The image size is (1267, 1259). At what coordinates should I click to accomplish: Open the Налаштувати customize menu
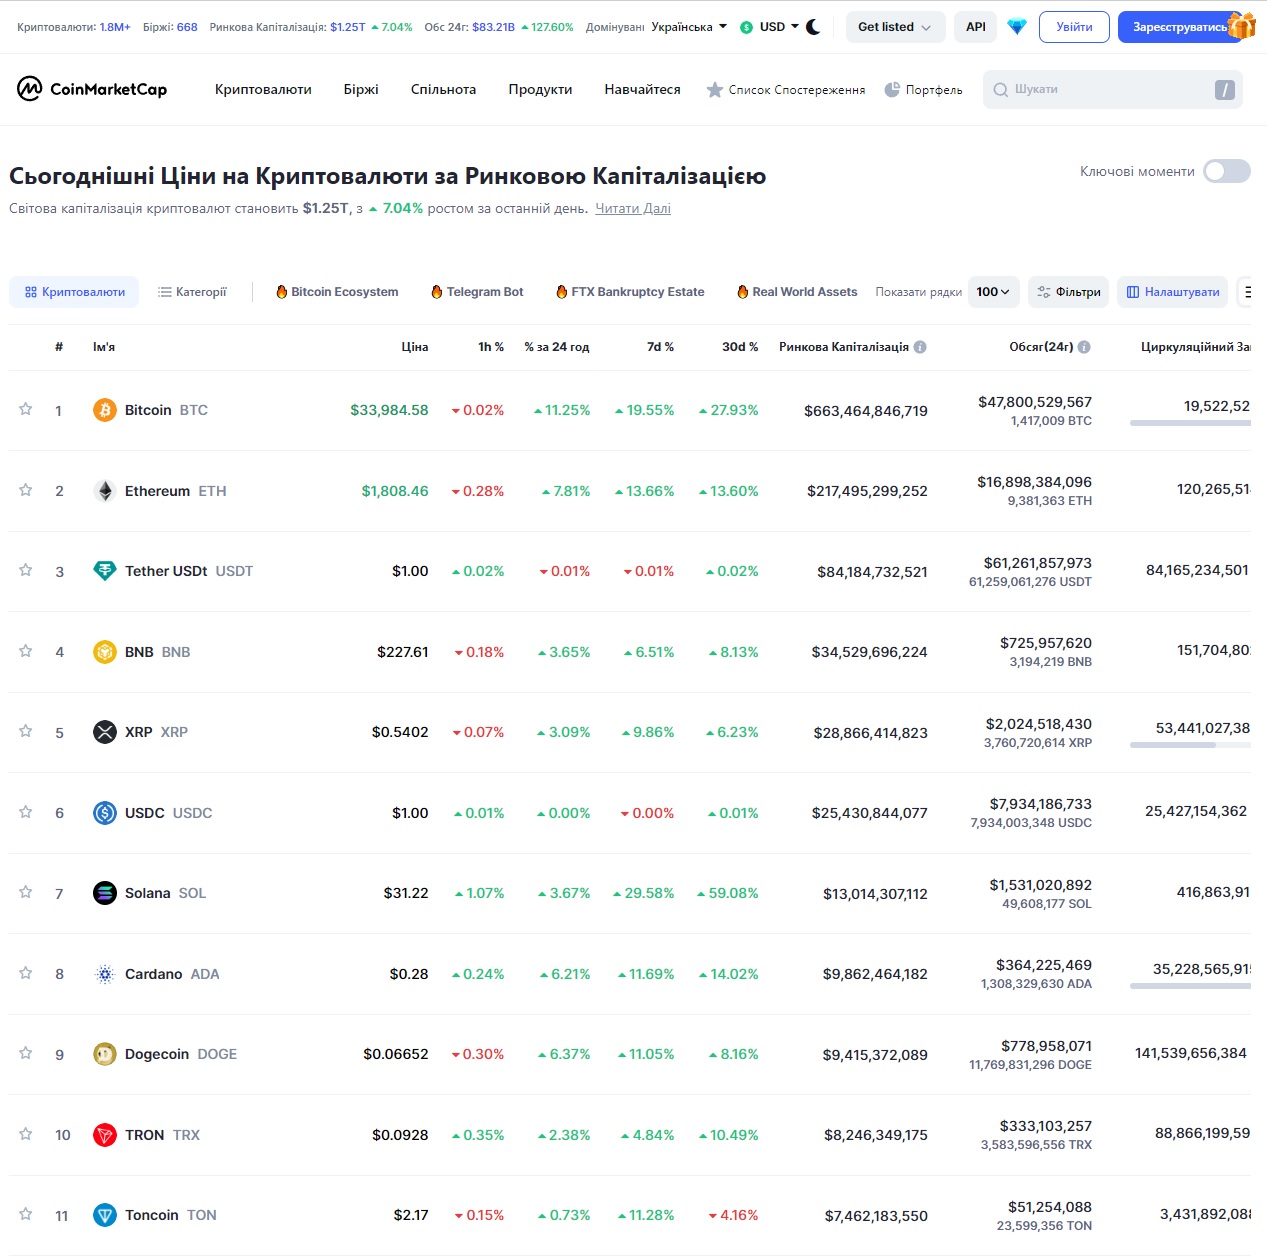1172,292
